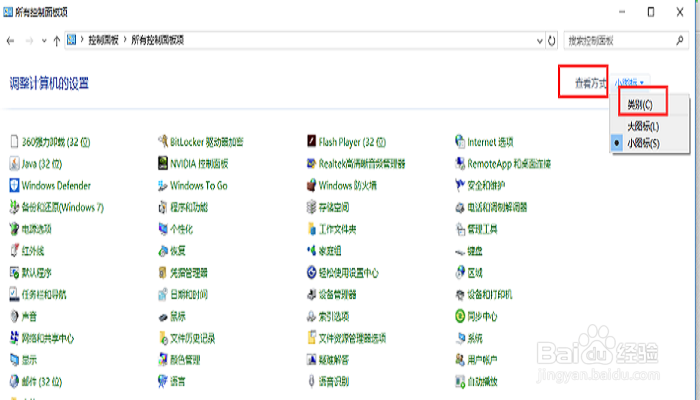Click the 语音识别 microphone icon
Image resolution: width=700 pixels, height=400 pixels.
[312, 381]
